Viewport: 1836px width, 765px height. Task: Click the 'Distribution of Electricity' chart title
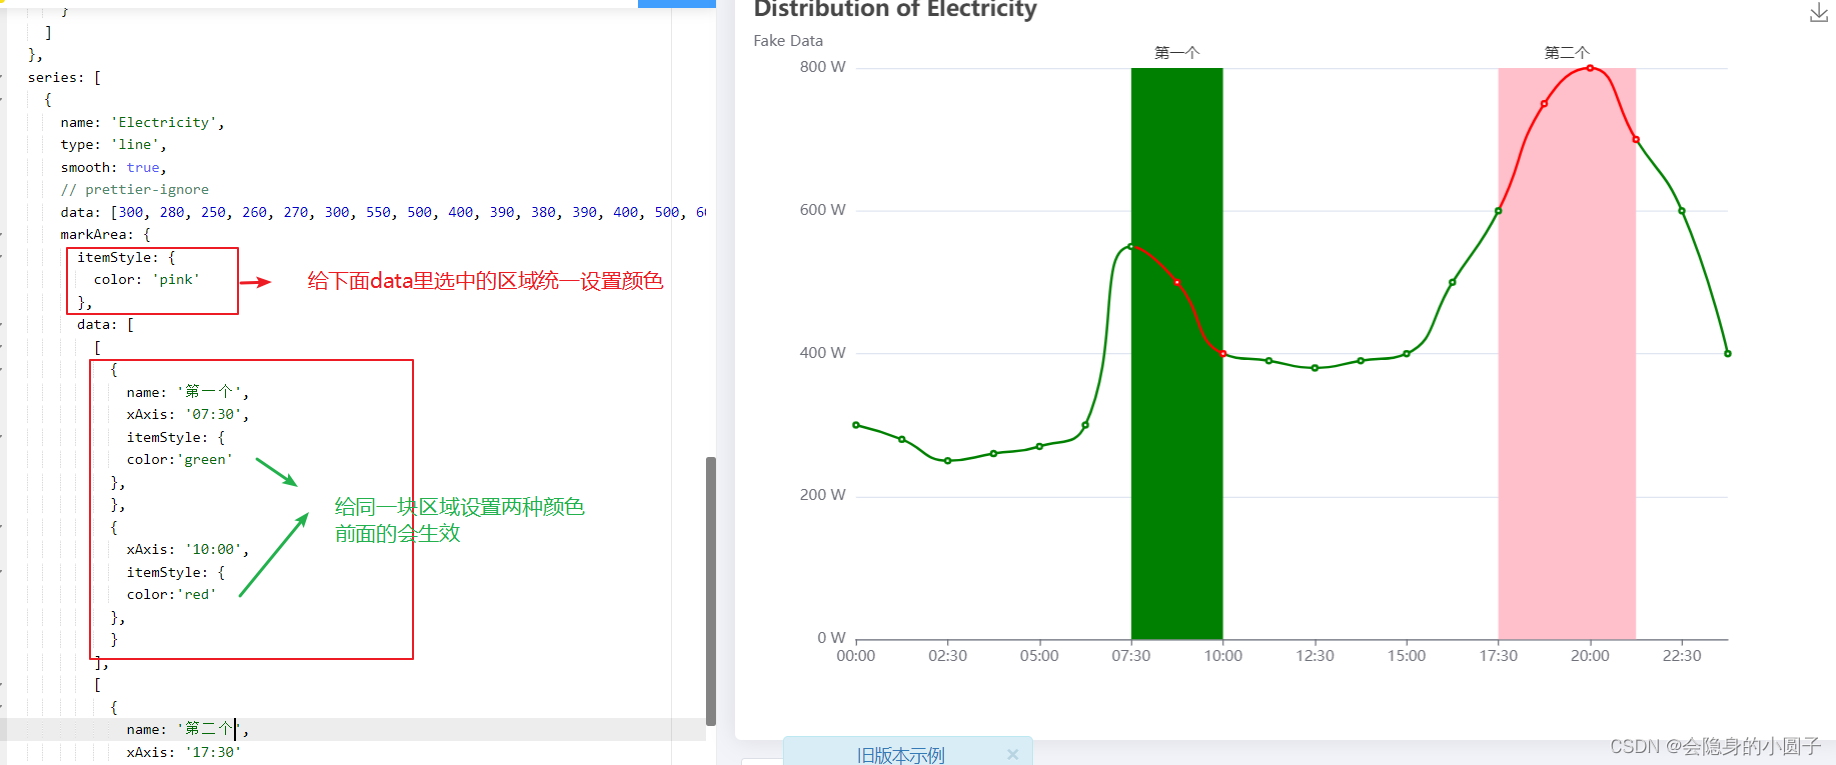pos(895,10)
